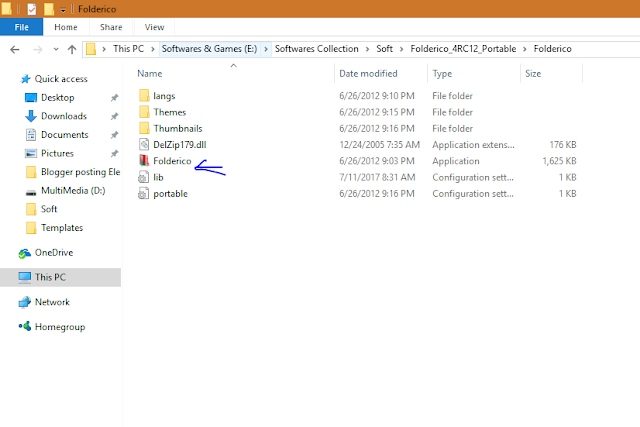Viewport: 640px width, 427px height.
Task: Open Network in the navigation pane
Action: pyautogui.click(x=52, y=302)
